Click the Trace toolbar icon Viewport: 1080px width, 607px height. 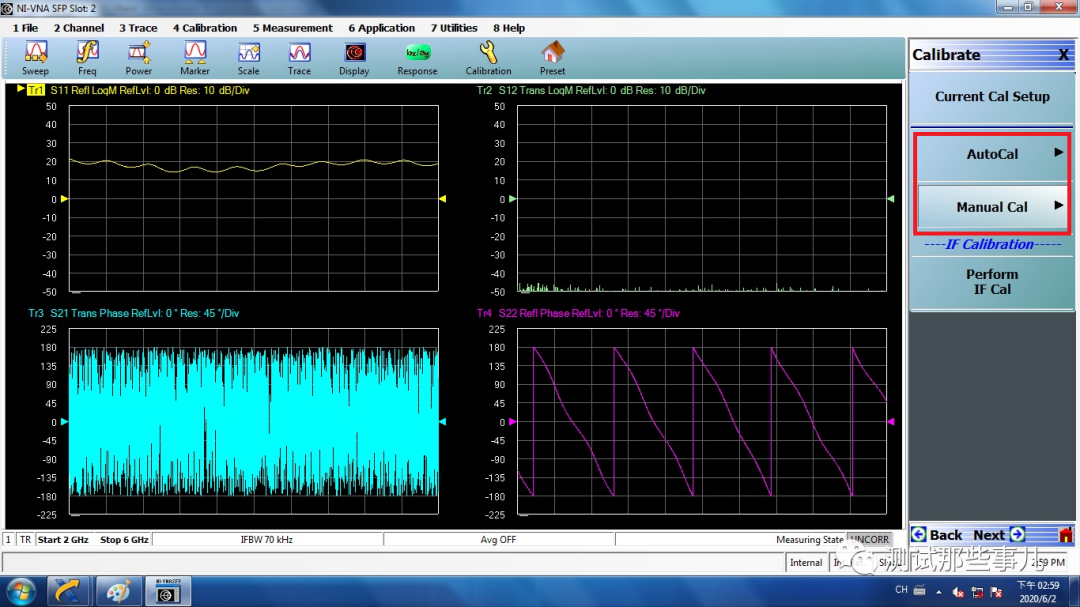point(299,58)
